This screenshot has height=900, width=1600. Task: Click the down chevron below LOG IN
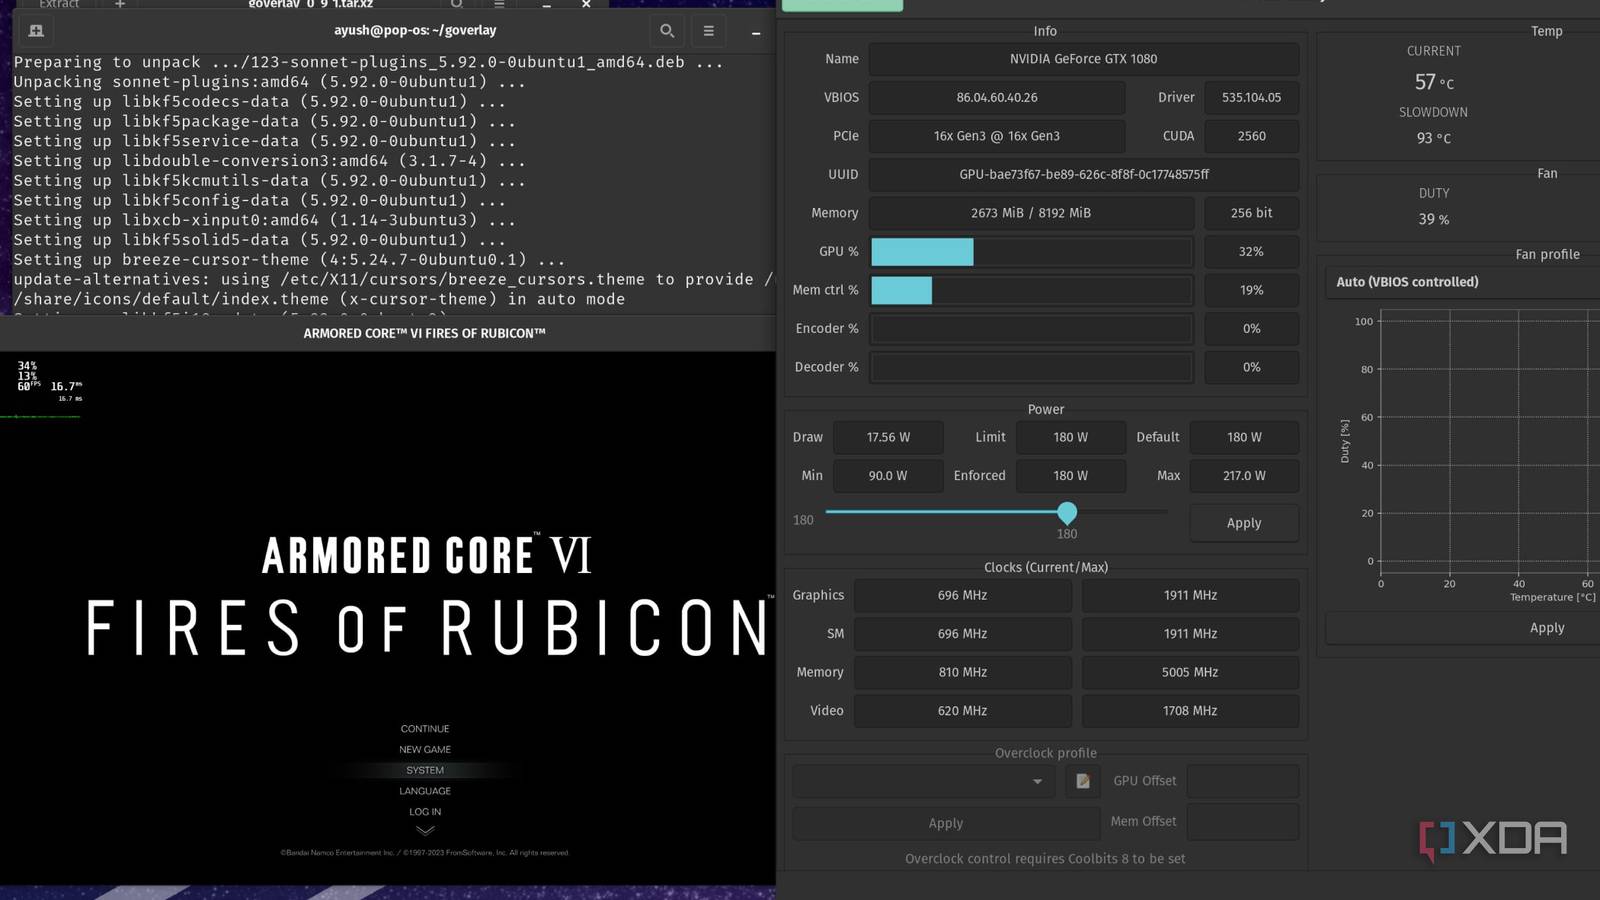[x=425, y=830]
